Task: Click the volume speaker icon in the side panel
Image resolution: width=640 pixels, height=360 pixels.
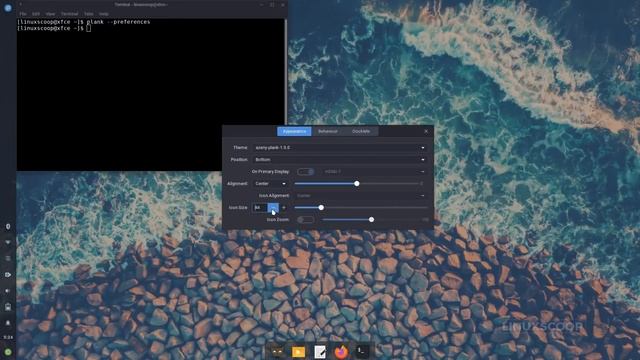Action: click(x=8, y=291)
